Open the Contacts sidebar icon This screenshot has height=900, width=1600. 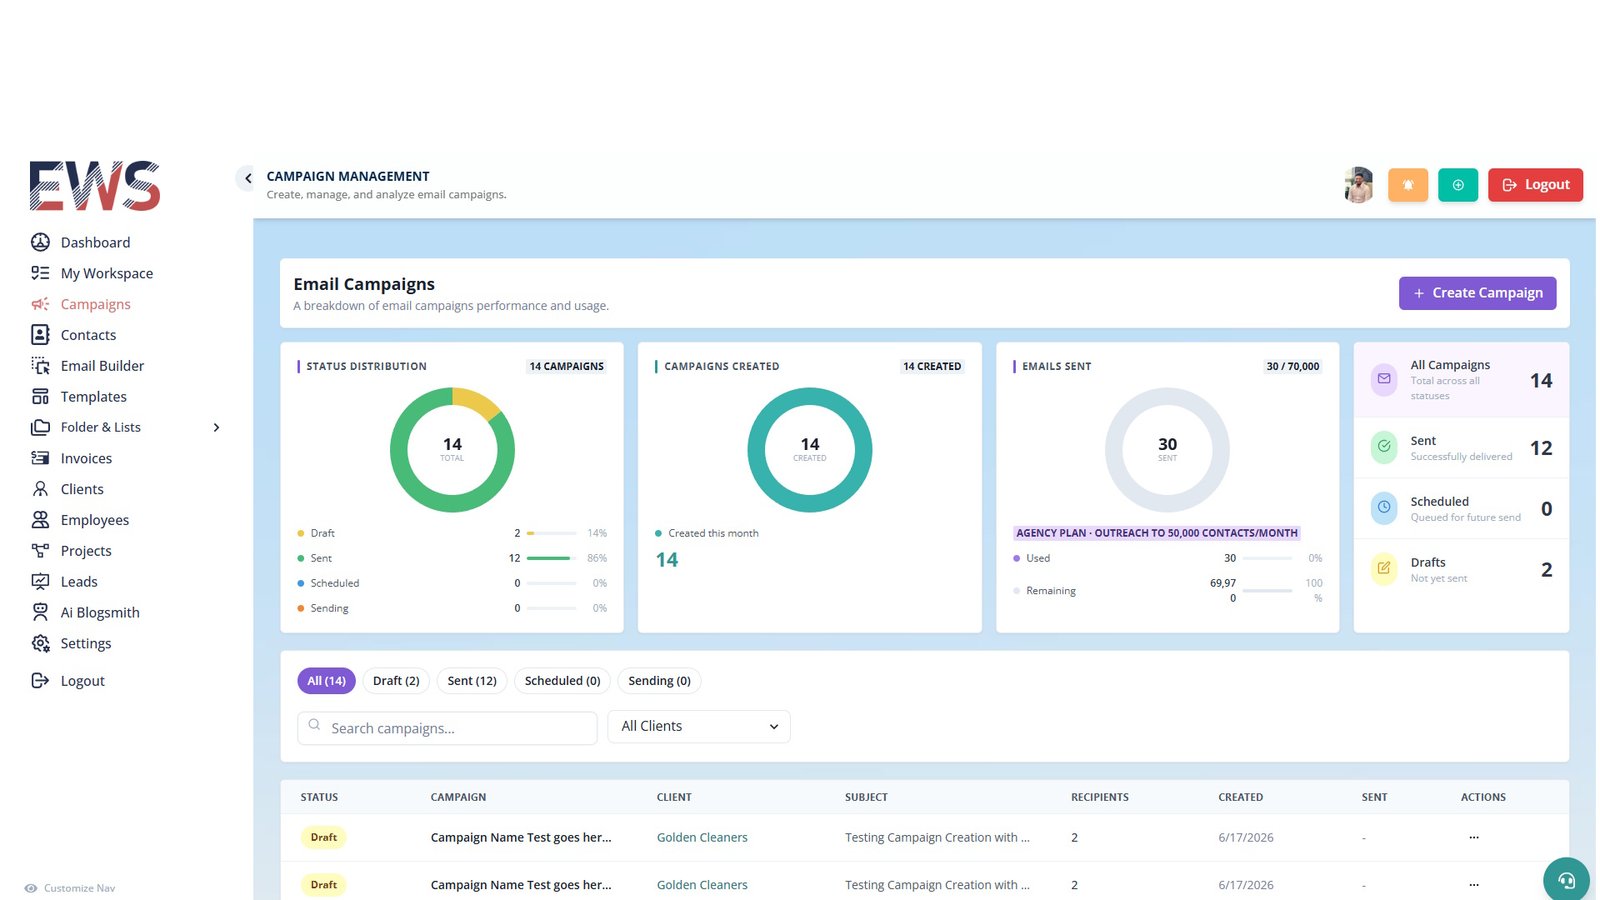tap(40, 335)
